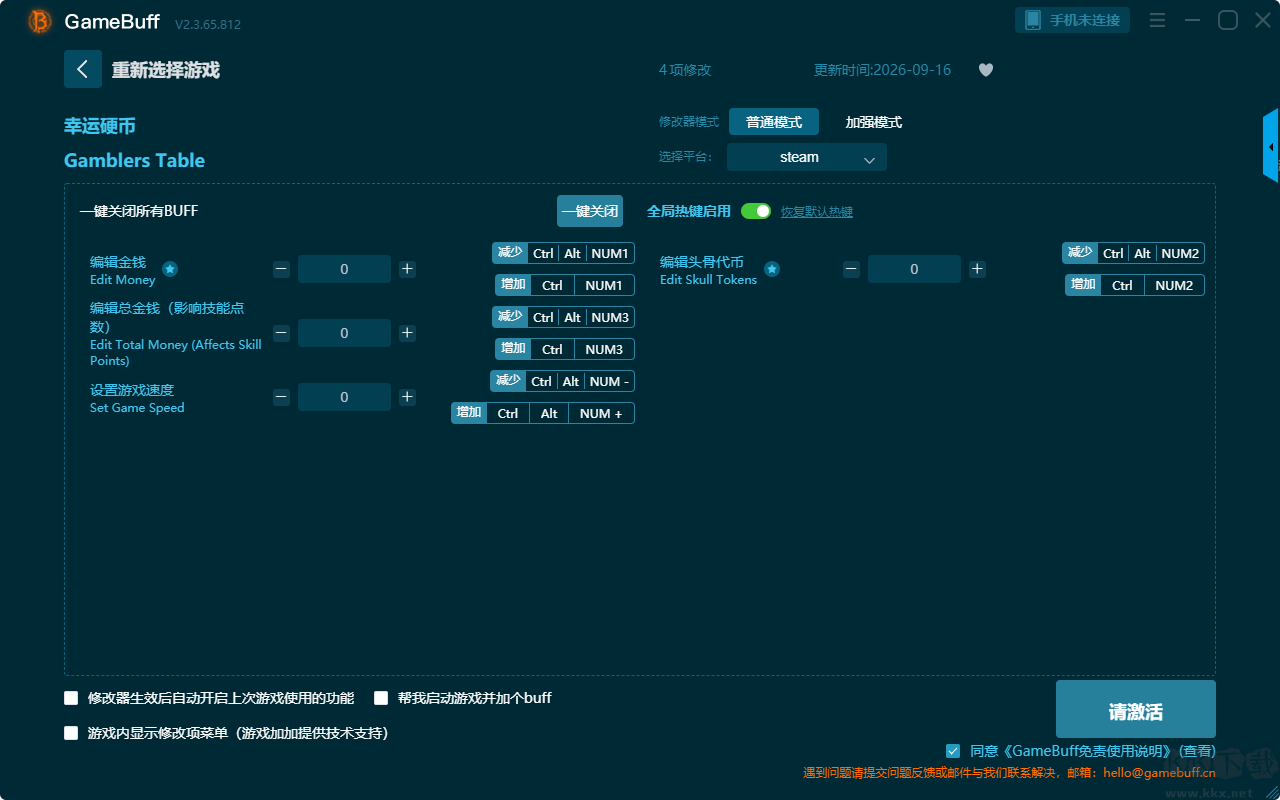Click the 恢复默认热键 restore default hotkeys link
The width and height of the screenshot is (1280, 800).
(x=817, y=212)
